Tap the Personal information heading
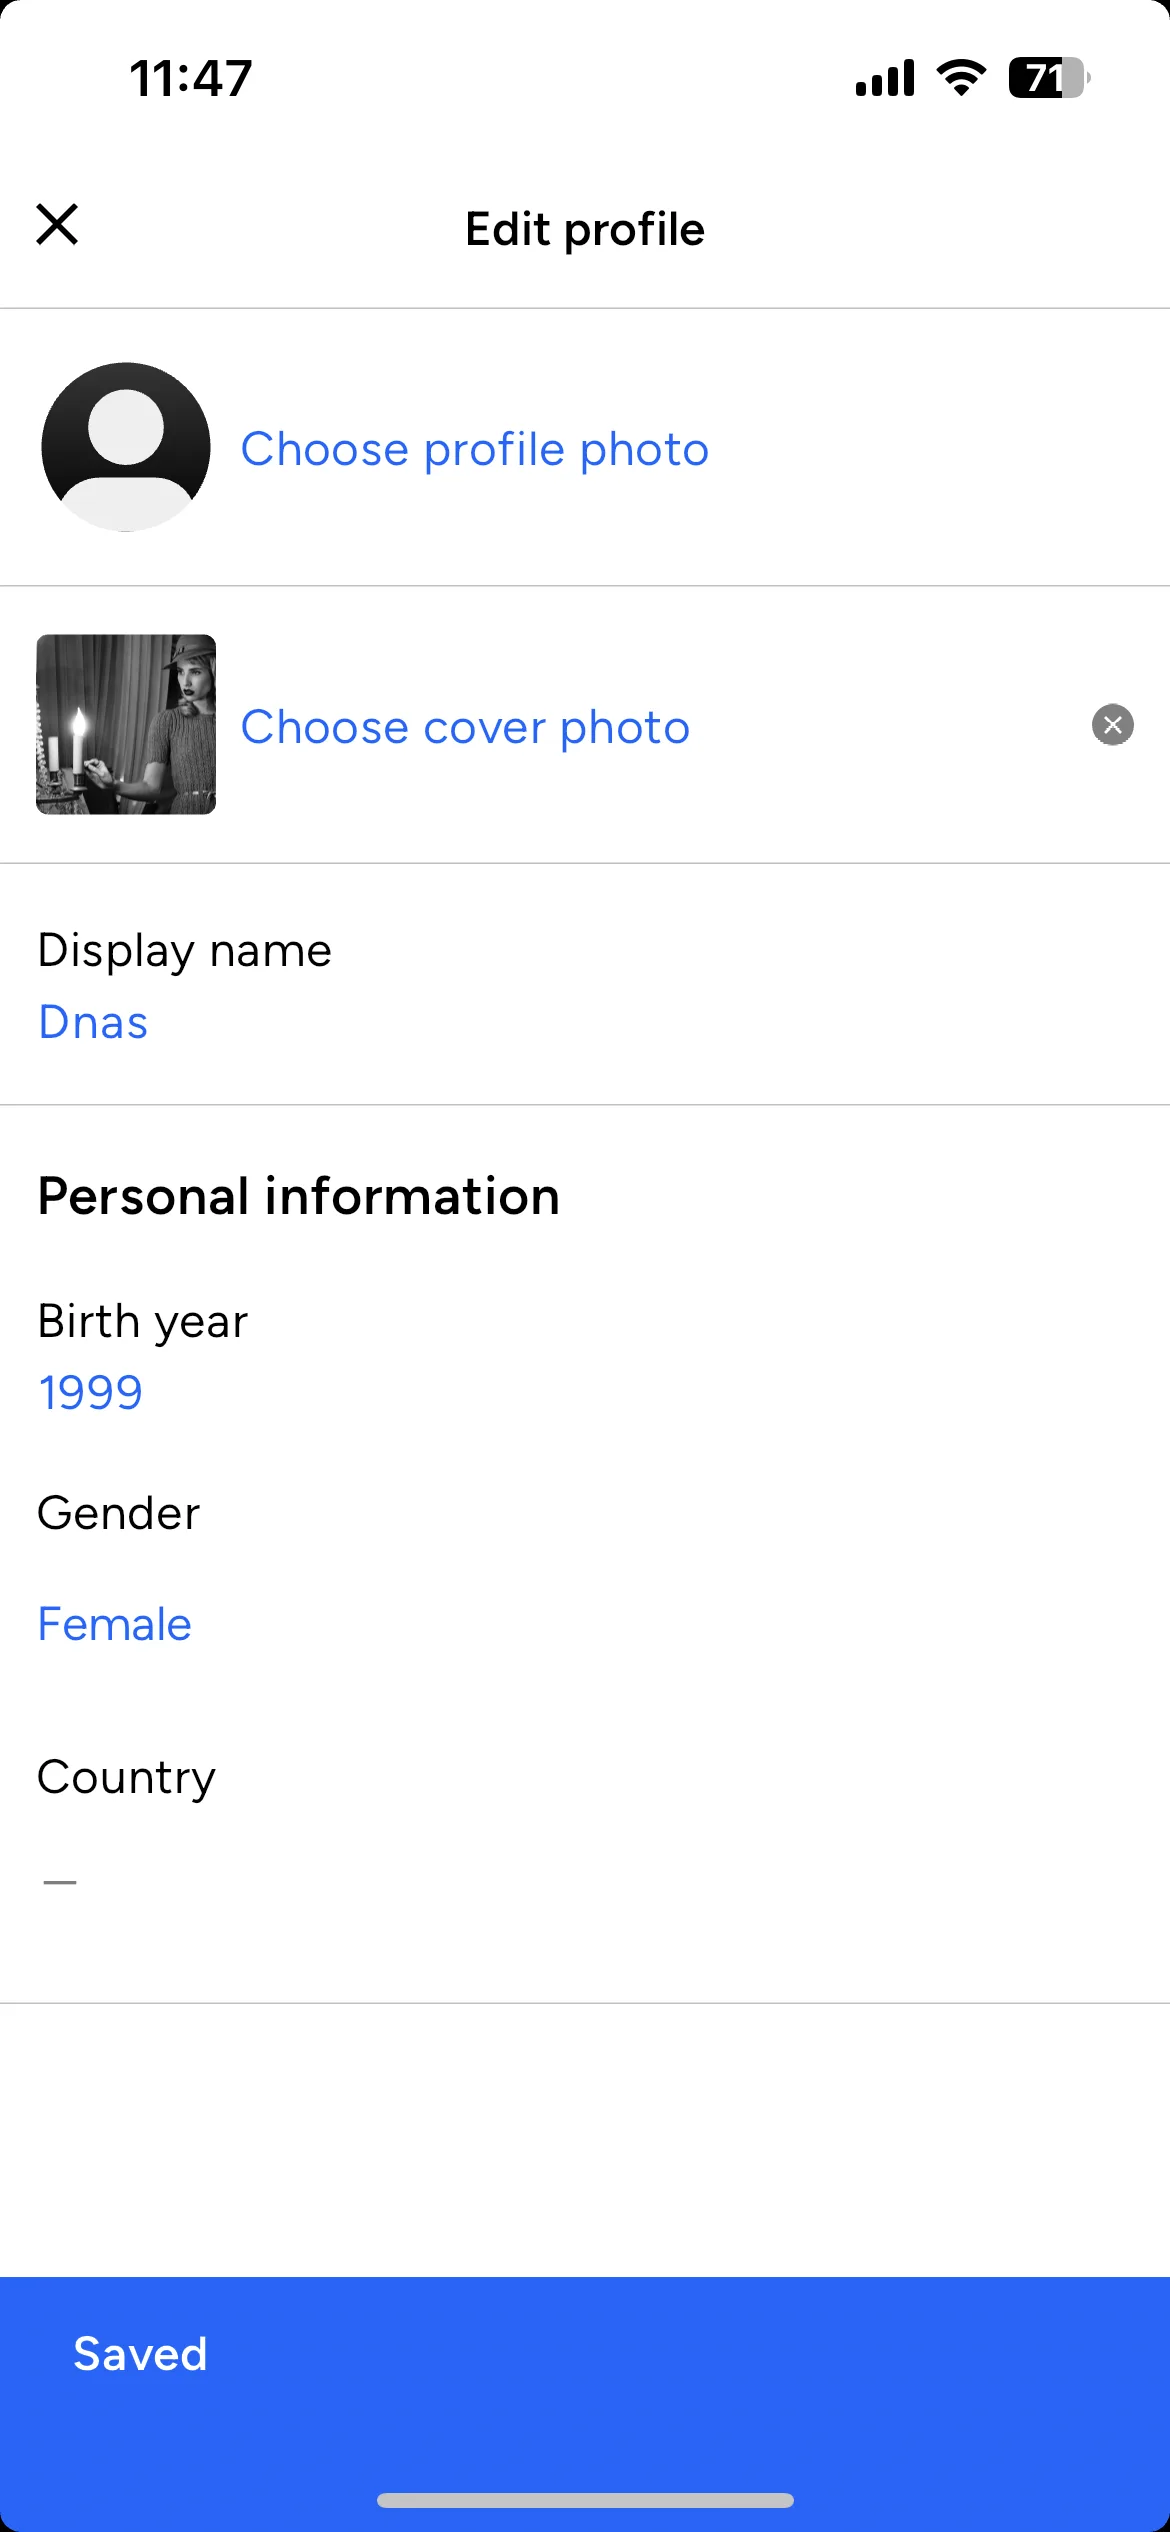Image resolution: width=1170 pixels, height=2532 pixels. pyautogui.click(x=298, y=1196)
